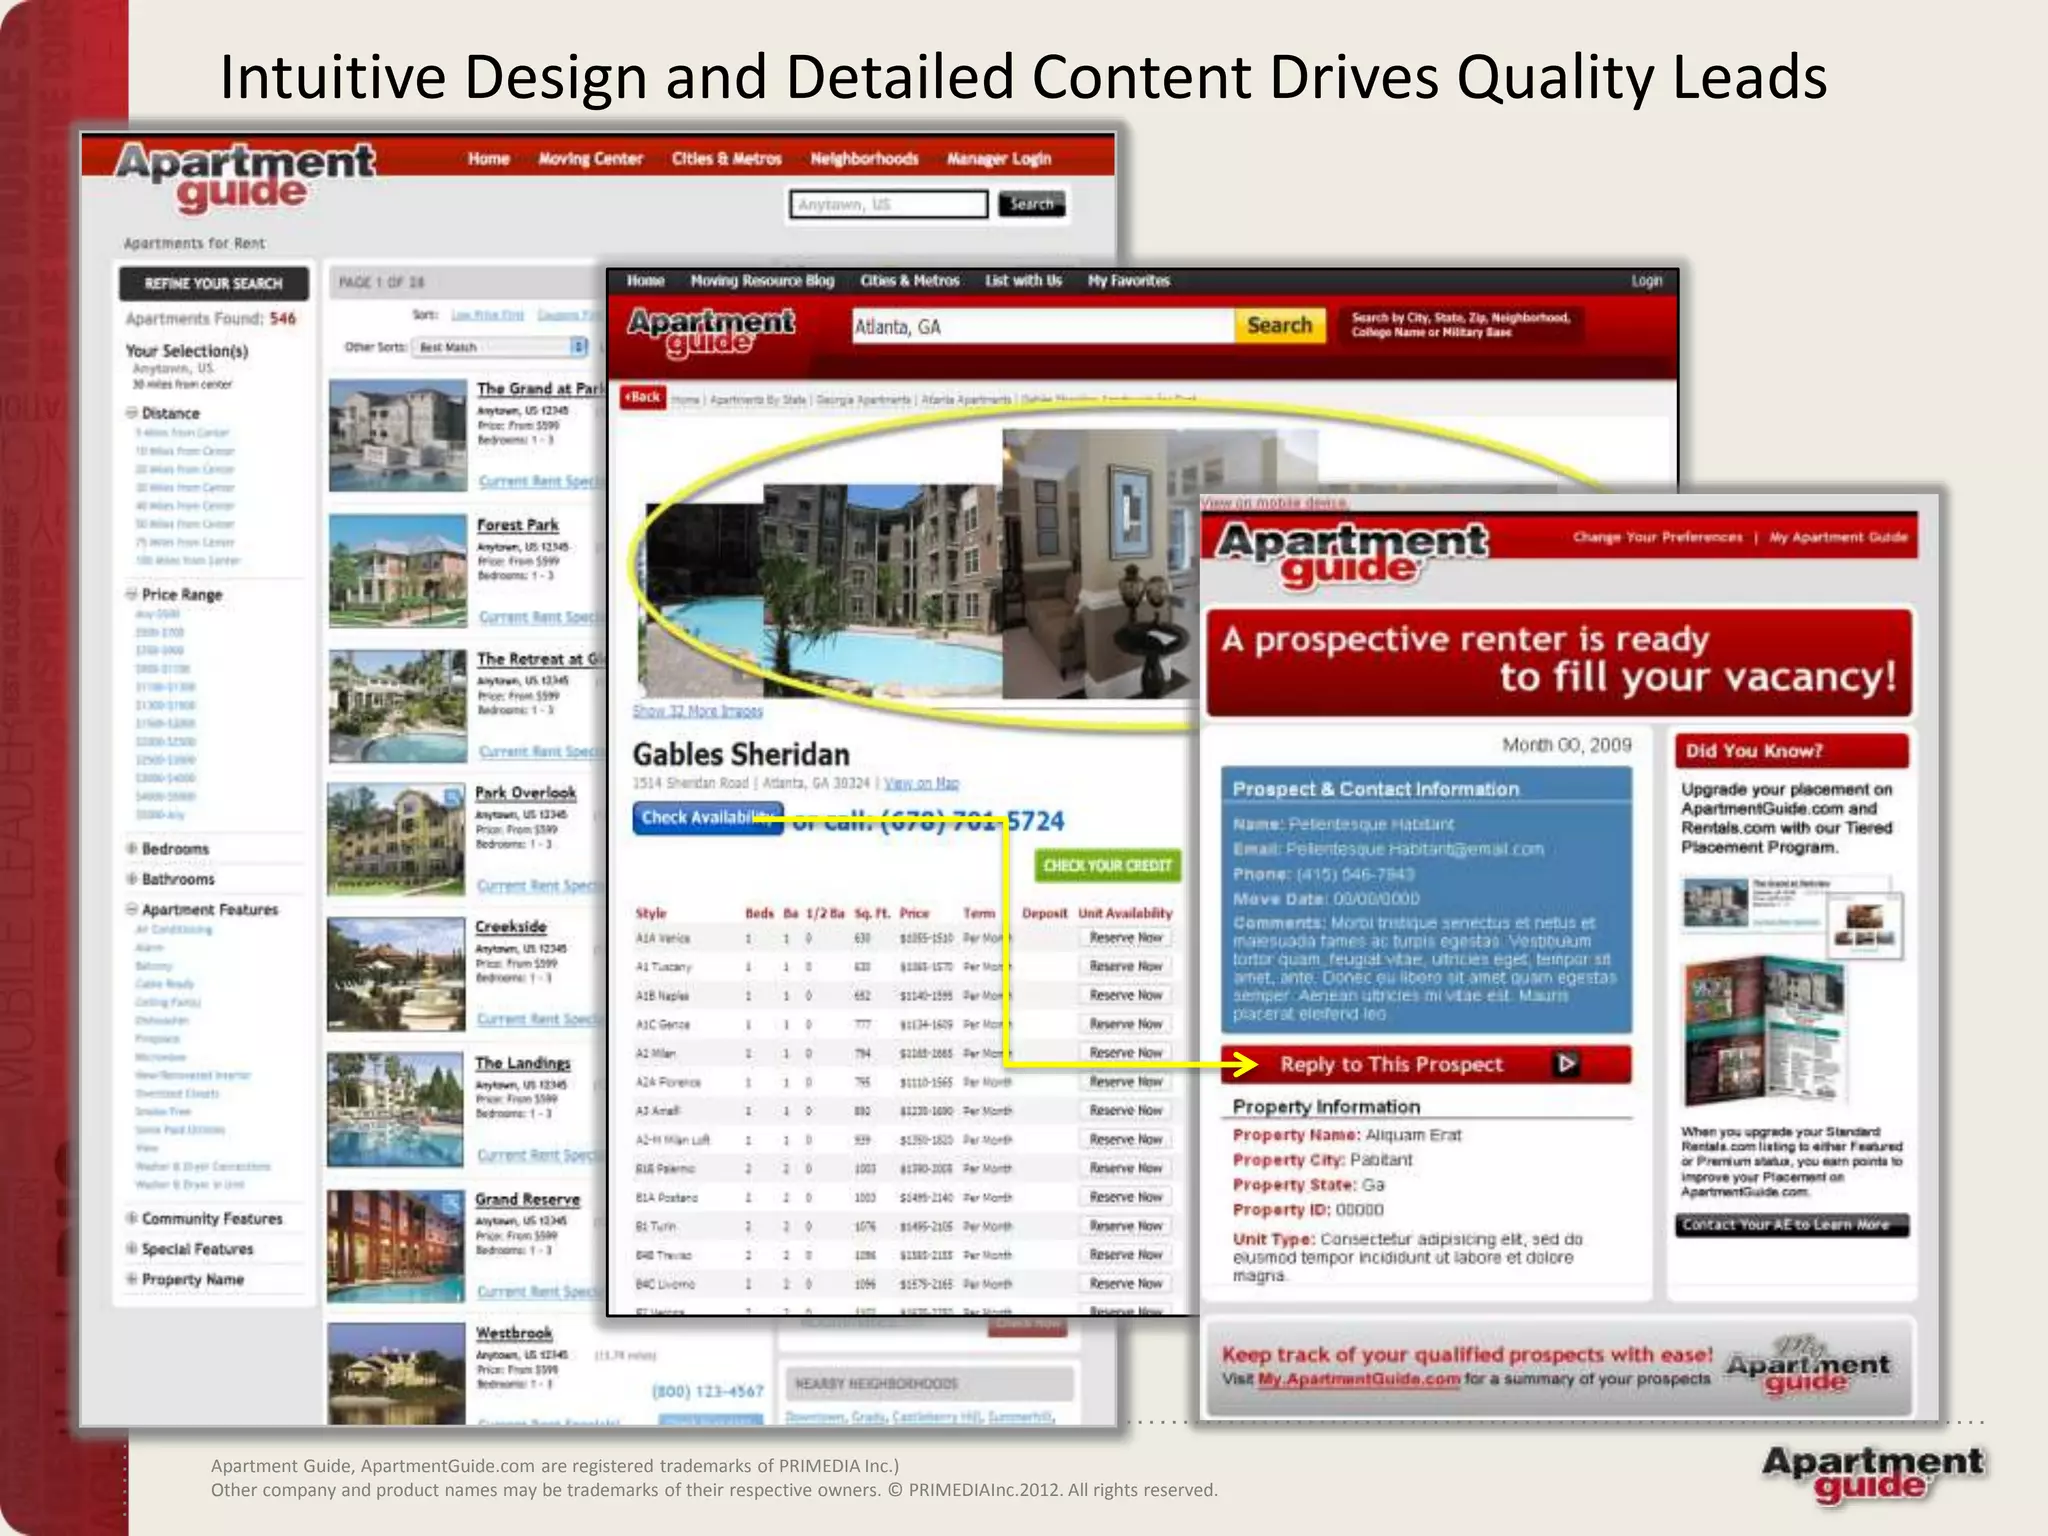Click the Check Availability button
This screenshot has height=1536, width=2048.
coord(708,818)
